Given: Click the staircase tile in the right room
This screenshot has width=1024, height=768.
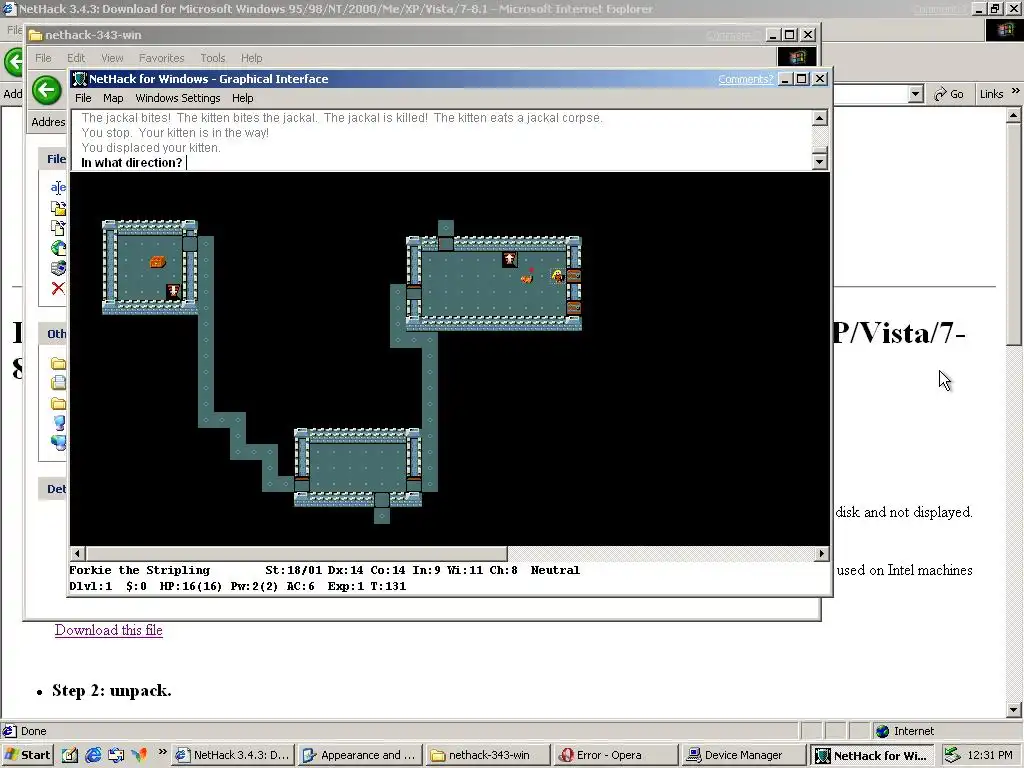Looking at the screenshot, I should pos(509,260).
